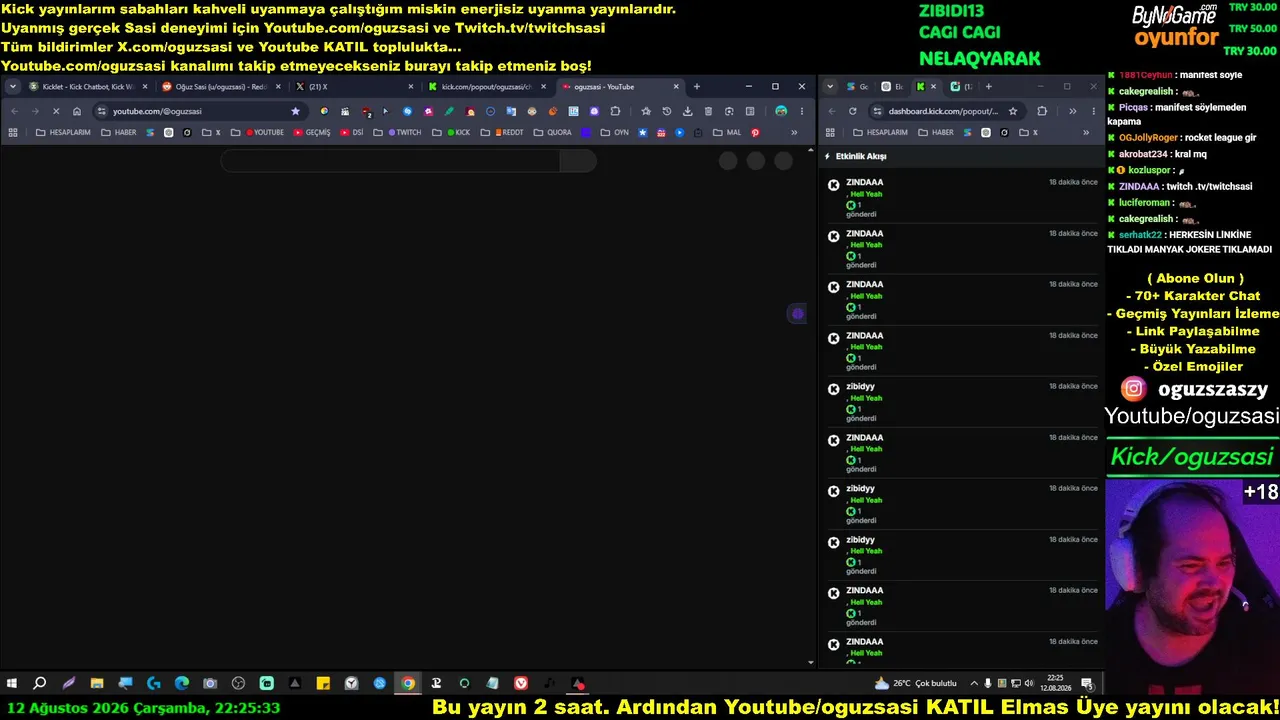
Task: Close the active Kick dashboard tab
Action: point(933,87)
